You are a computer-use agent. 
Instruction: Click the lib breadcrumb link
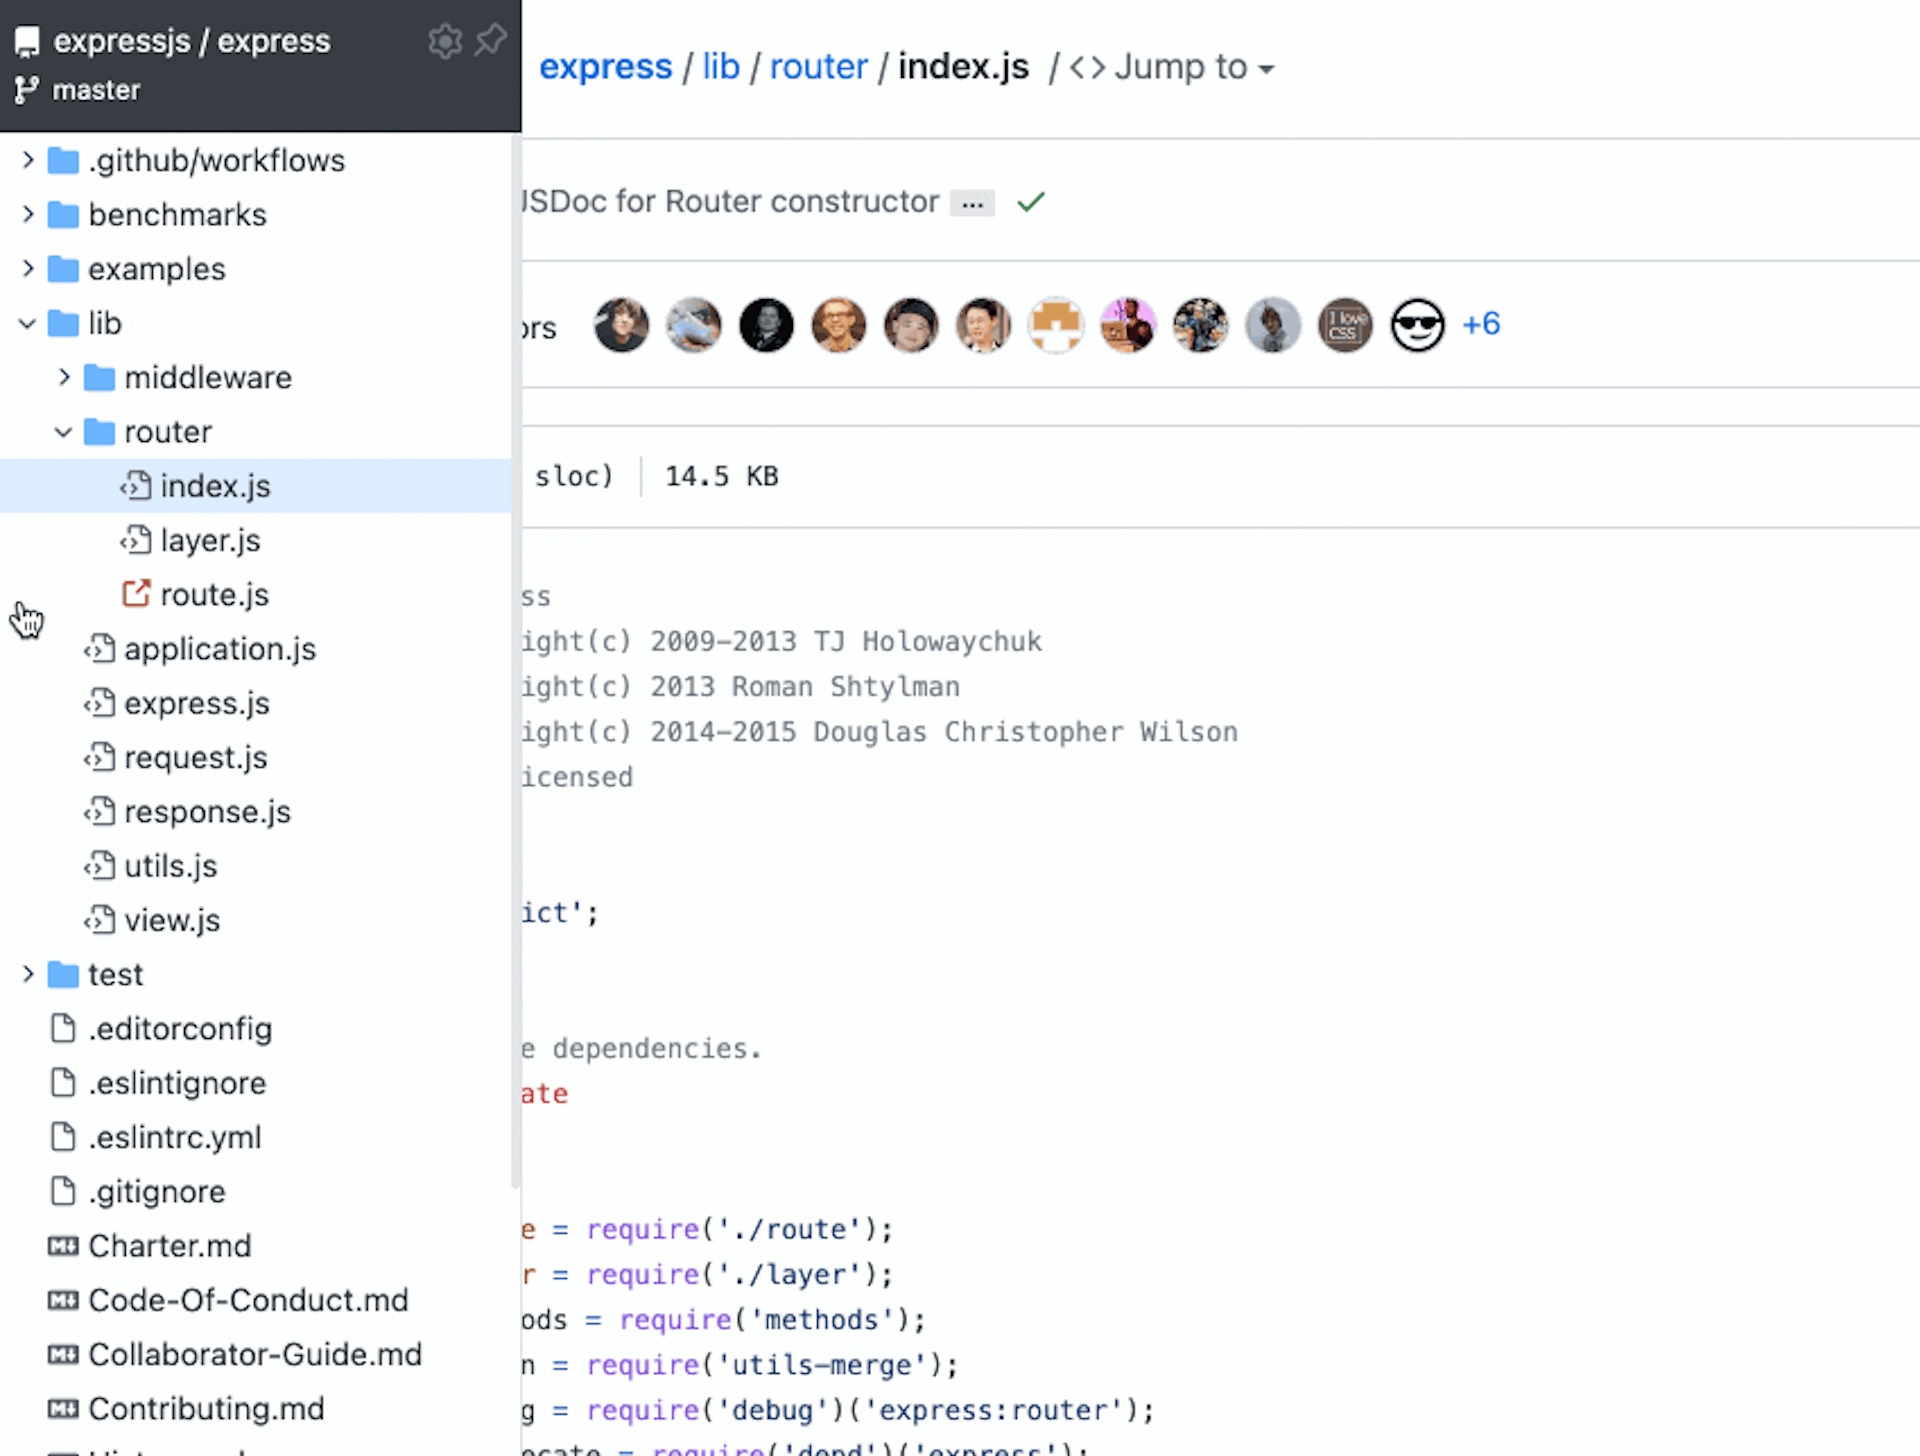coord(720,66)
